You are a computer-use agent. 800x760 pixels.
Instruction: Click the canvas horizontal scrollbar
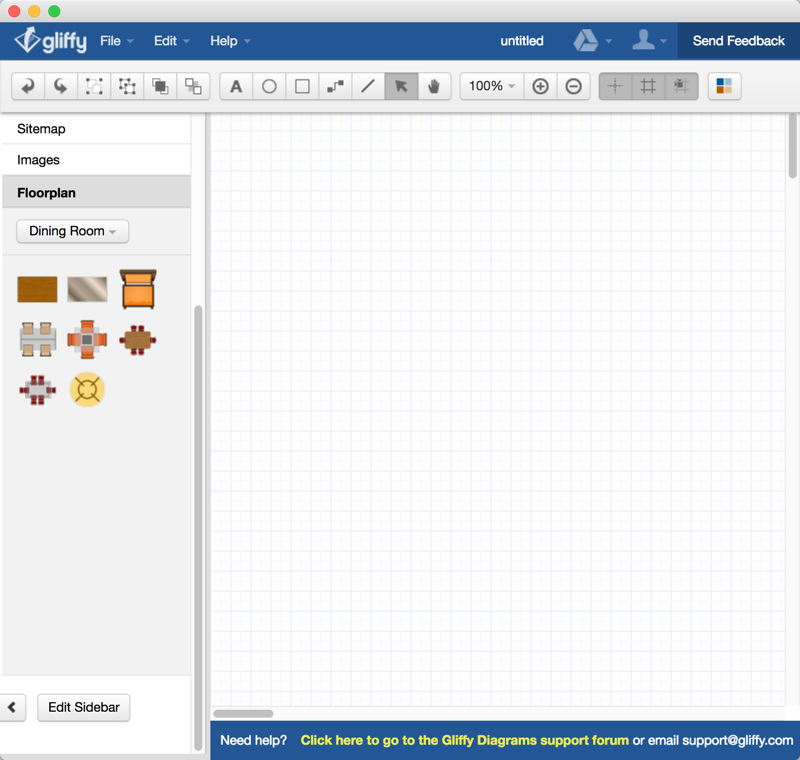tap(243, 714)
